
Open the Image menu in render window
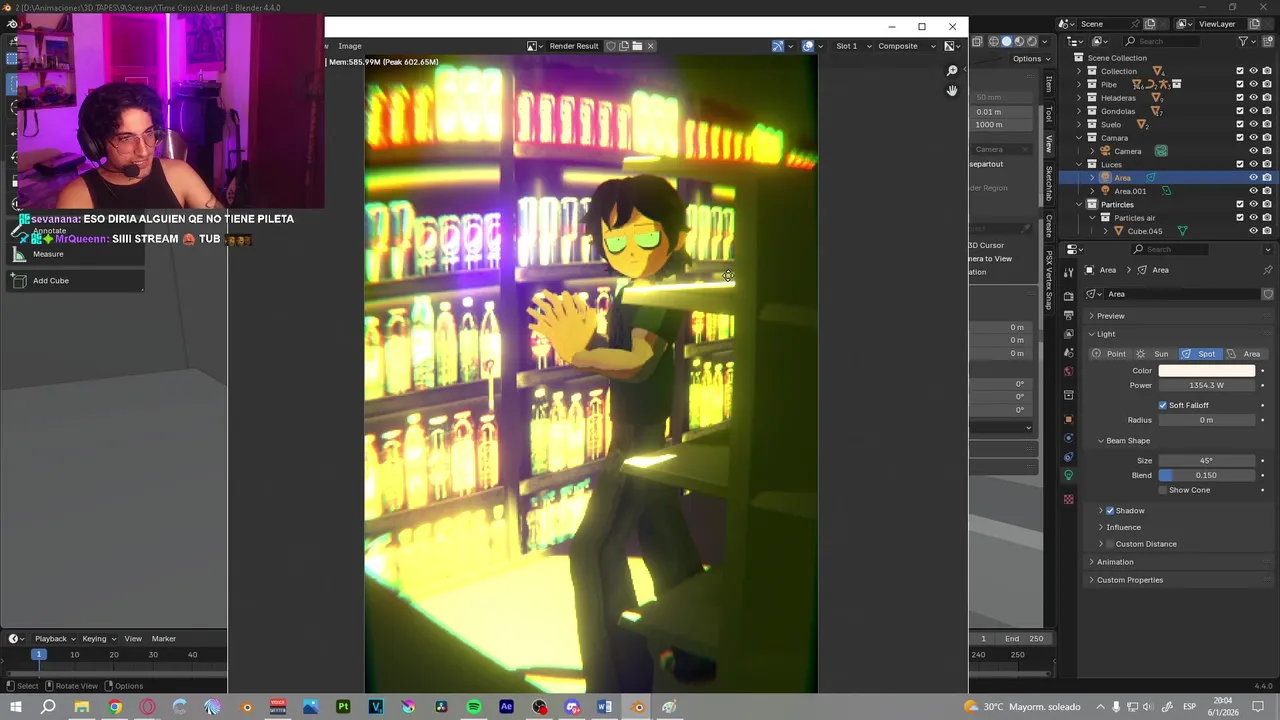(x=350, y=46)
